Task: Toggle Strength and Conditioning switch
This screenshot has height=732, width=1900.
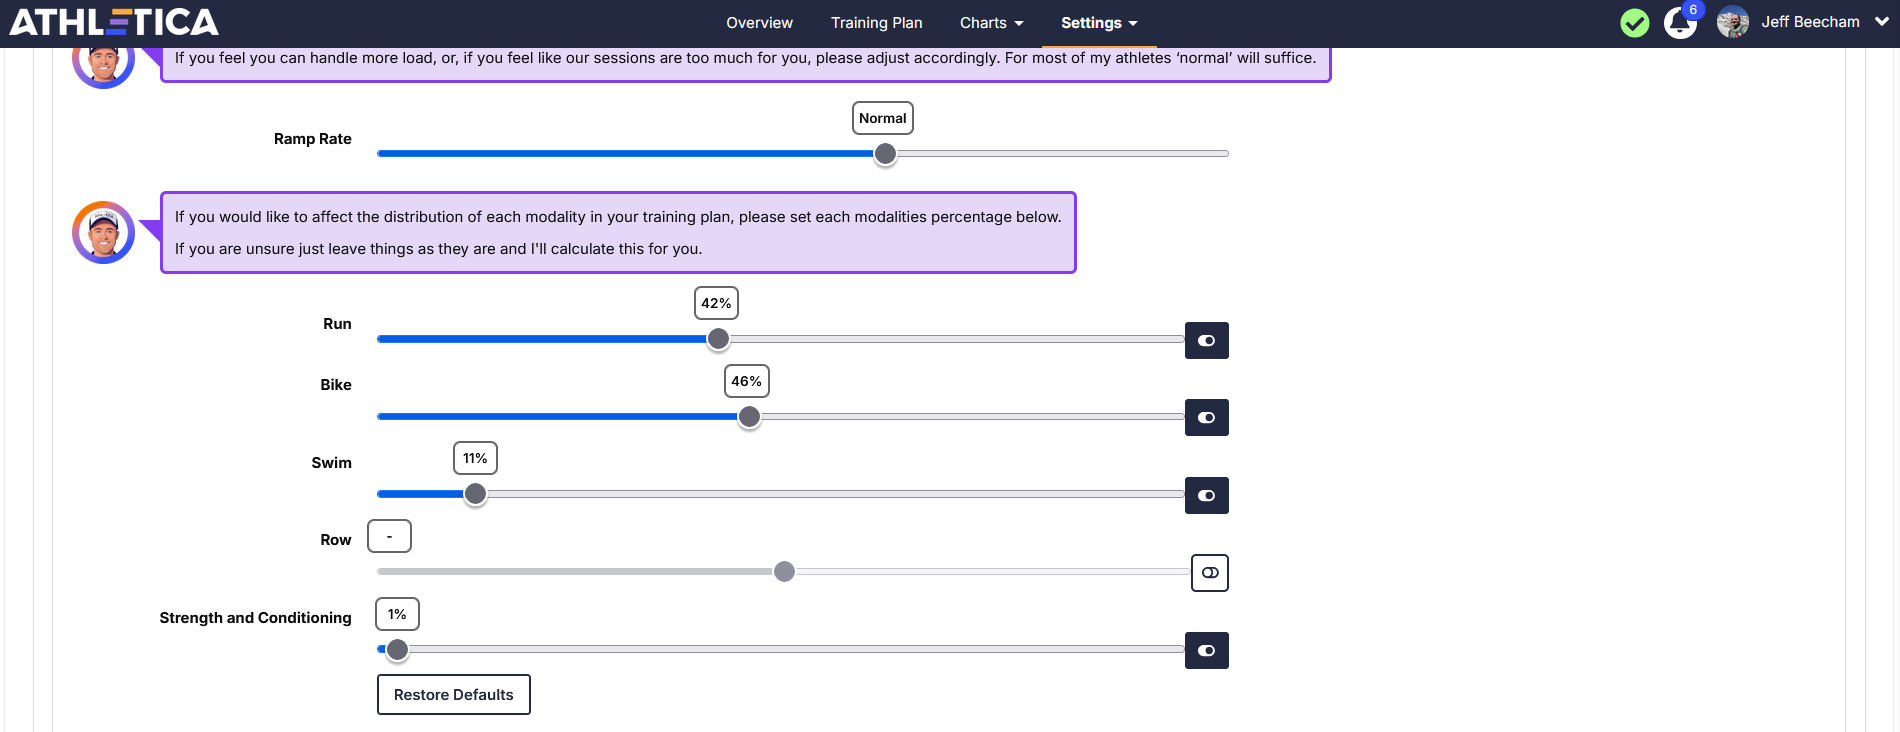Action: click(x=1206, y=651)
